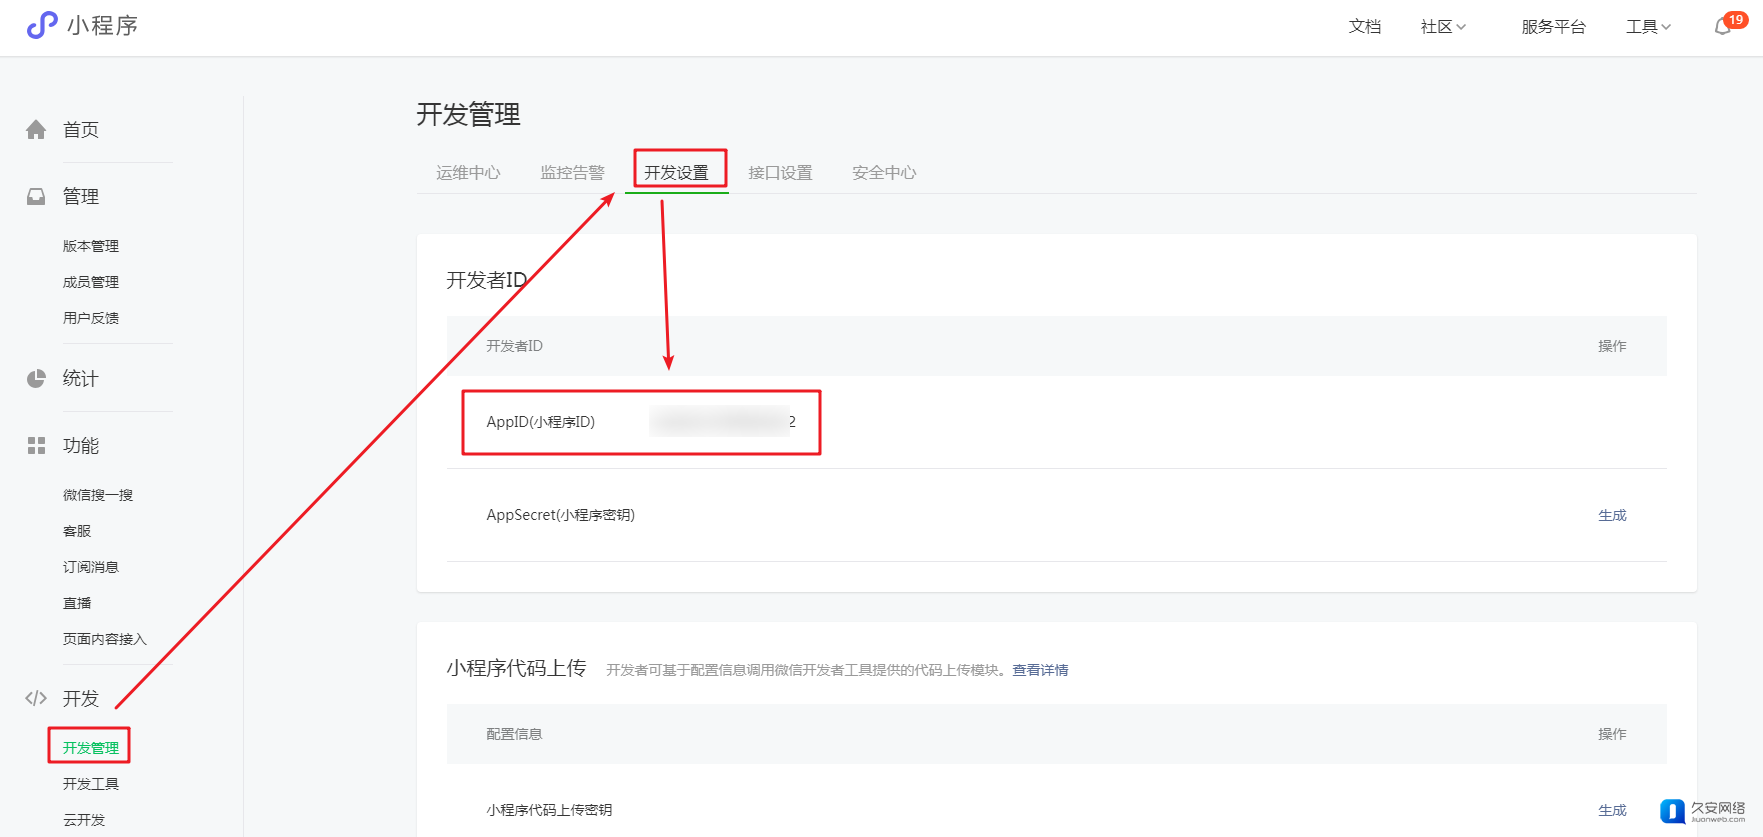Expand the 社区 dropdown menu
This screenshot has height=837, width=1763.
coord(1442,27)
